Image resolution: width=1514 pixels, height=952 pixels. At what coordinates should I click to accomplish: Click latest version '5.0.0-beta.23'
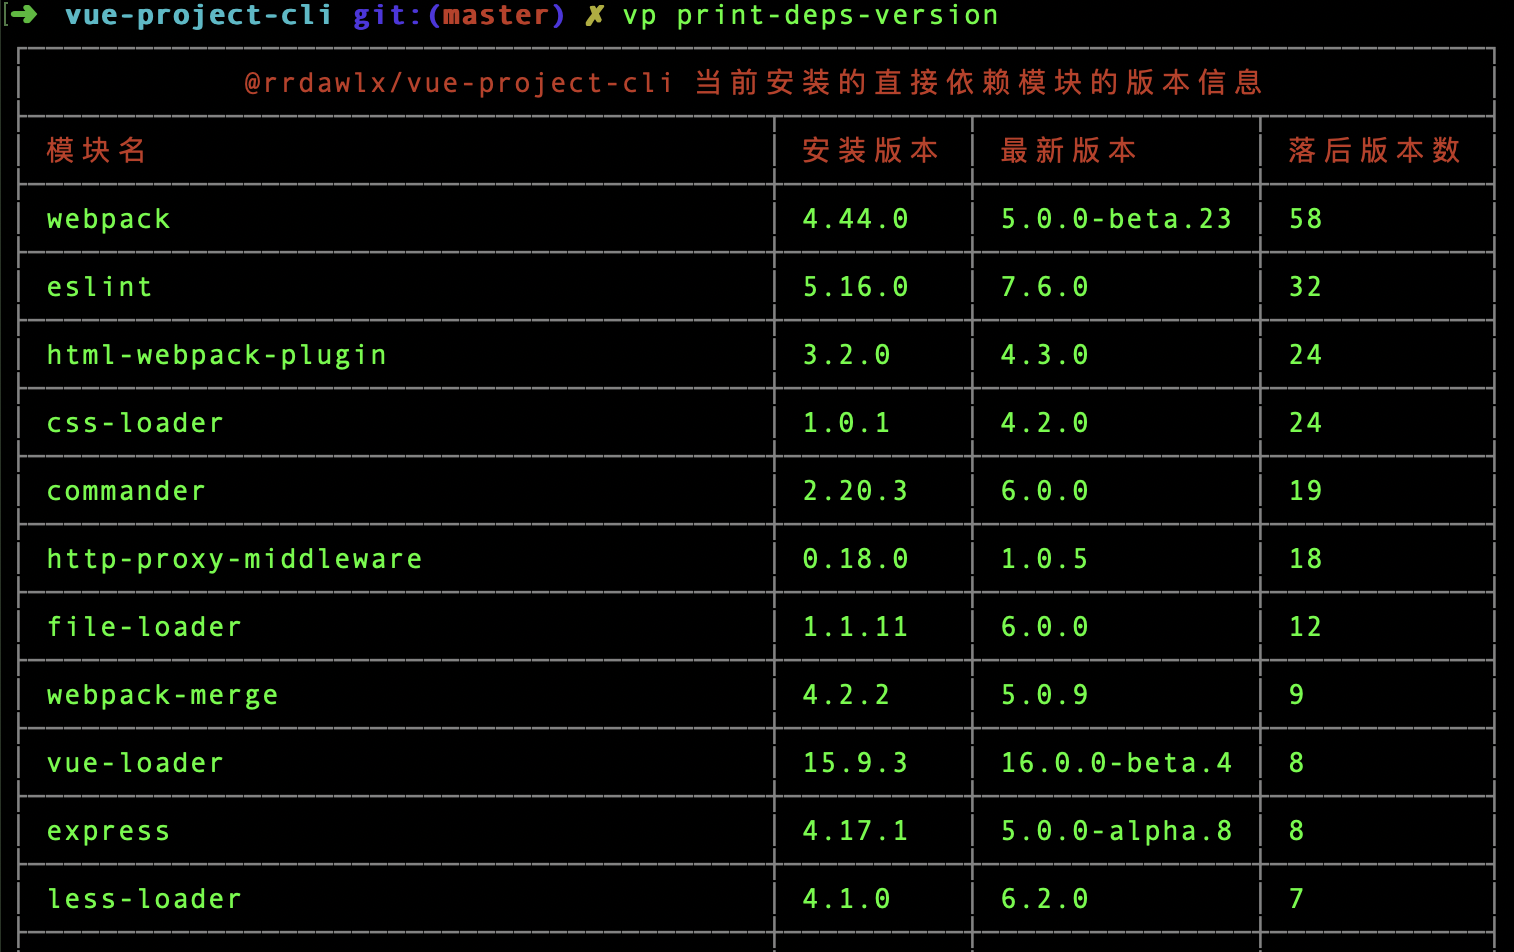pos(1117,219)
